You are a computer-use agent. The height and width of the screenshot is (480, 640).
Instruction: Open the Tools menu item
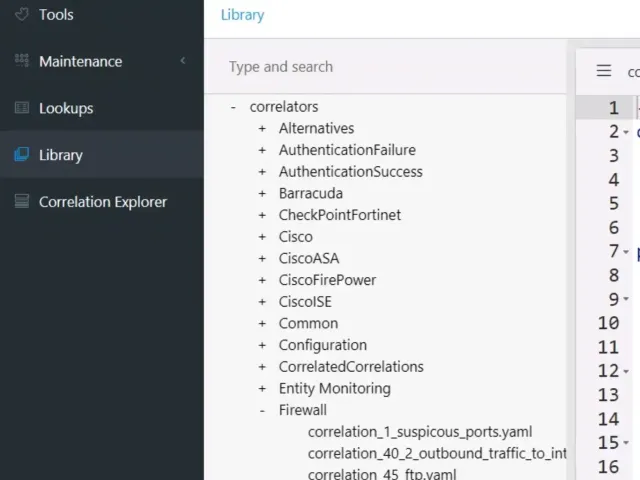coord(56,15)
